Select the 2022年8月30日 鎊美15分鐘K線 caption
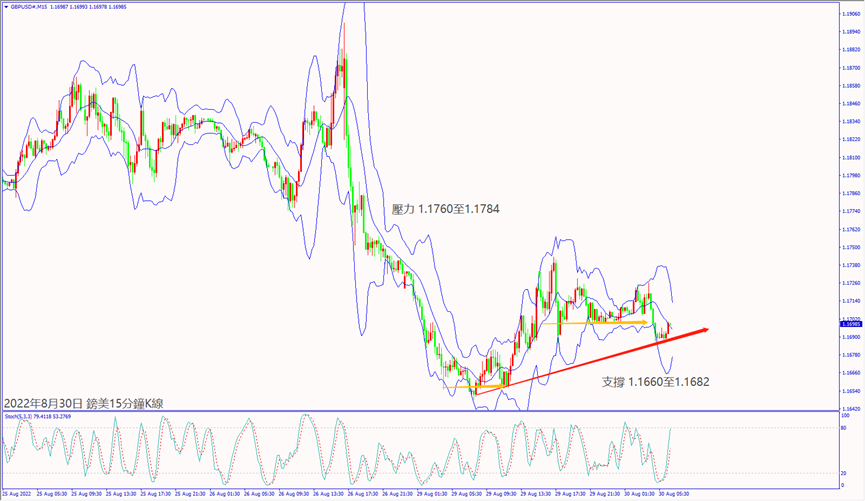The image size is (865, 501). coord(84,402)
